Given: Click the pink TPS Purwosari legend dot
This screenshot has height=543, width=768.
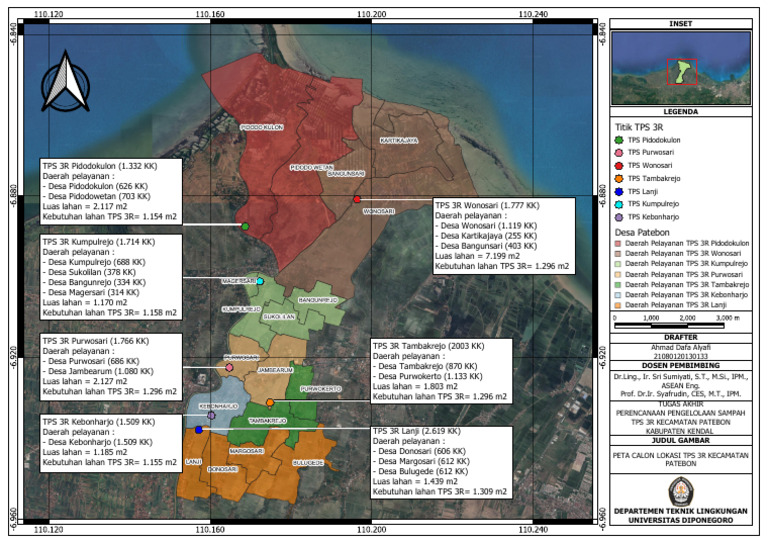Looking at the screenshot, I should point(619,153).
